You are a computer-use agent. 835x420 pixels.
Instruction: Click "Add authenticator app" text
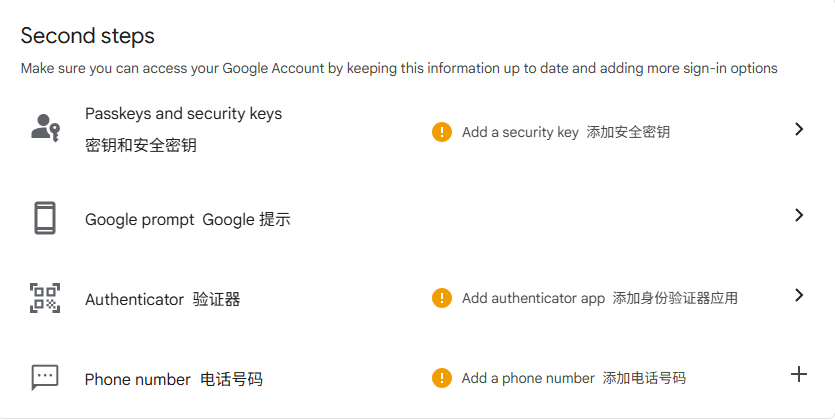[533, 298]
